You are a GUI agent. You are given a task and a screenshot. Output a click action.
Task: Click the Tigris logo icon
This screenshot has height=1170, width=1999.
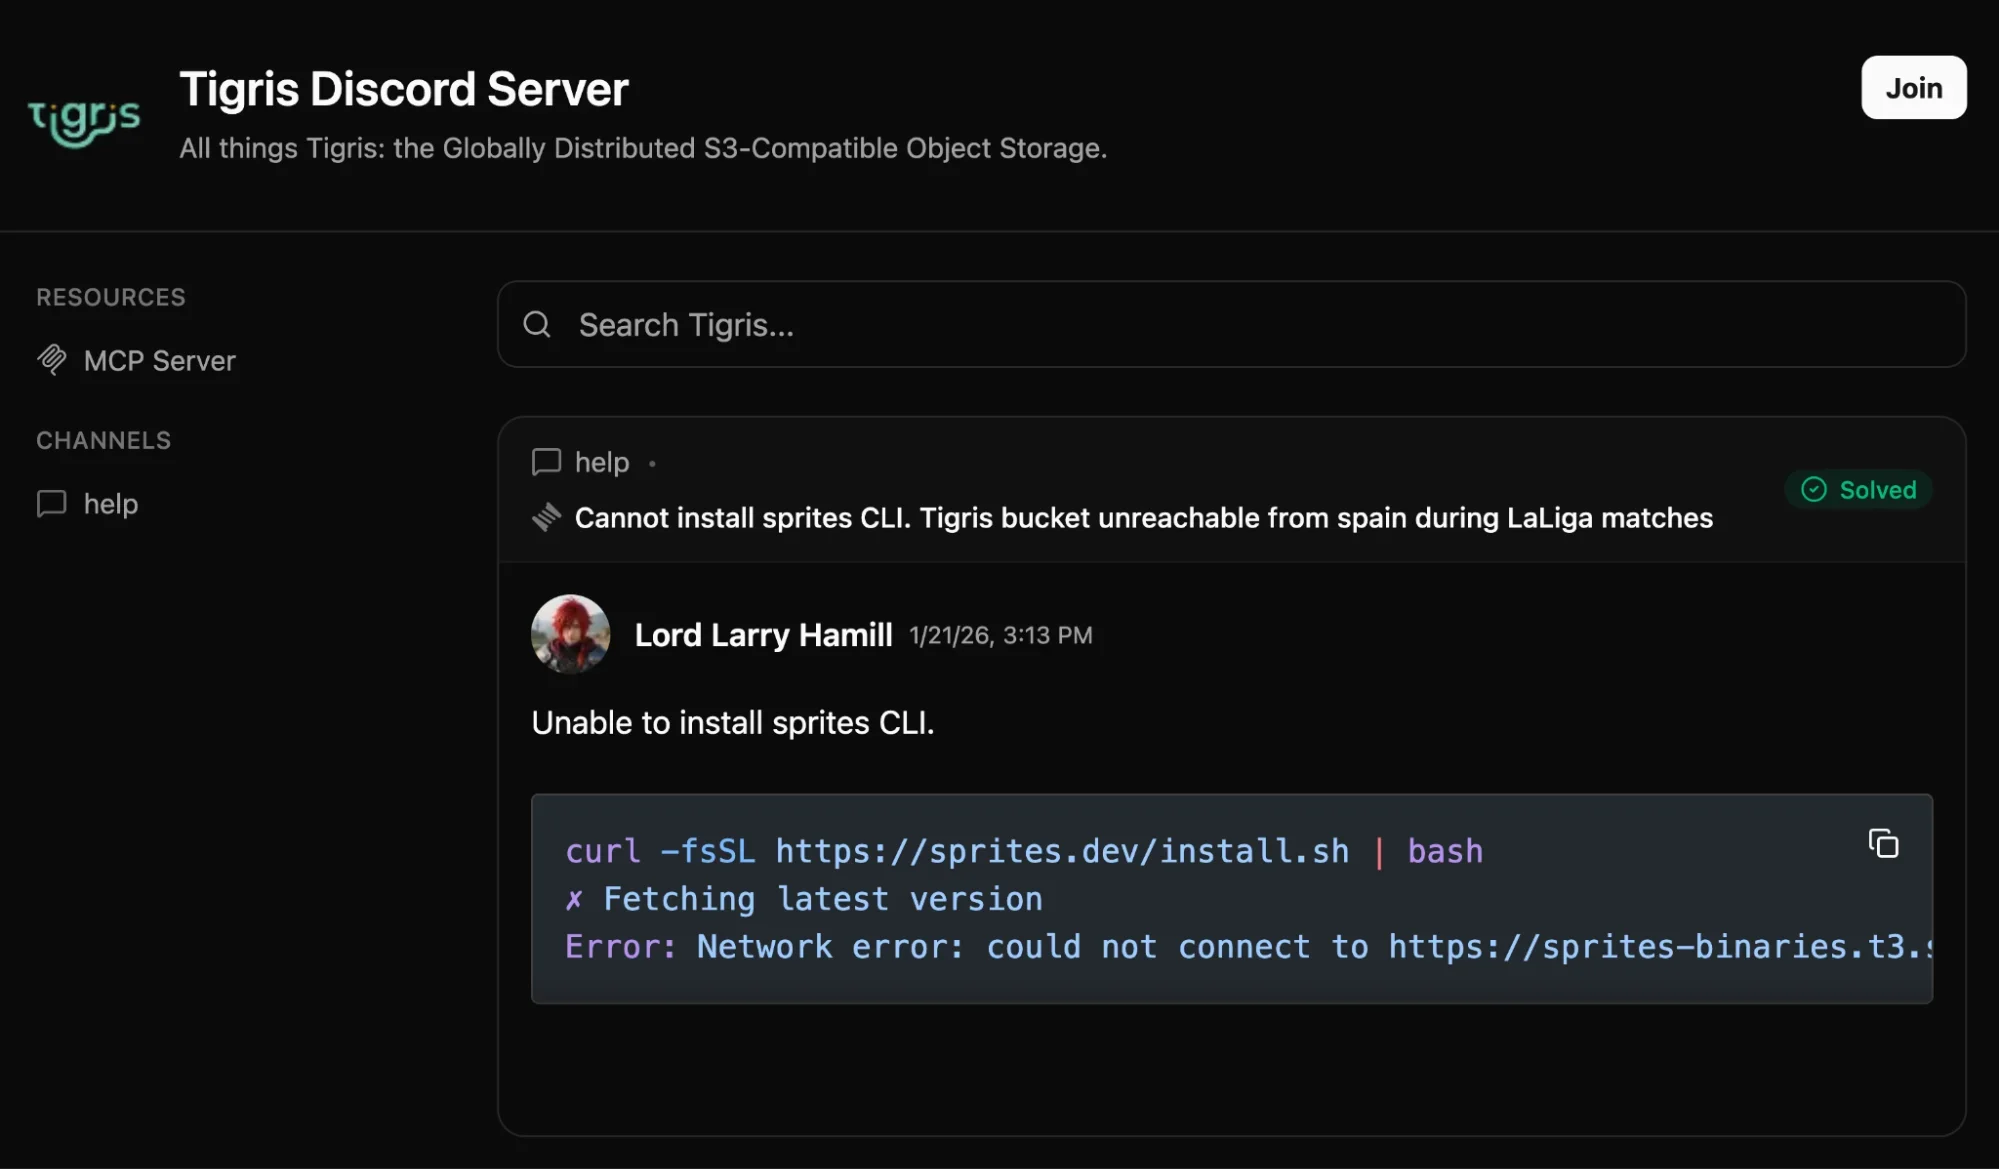[85, 117]
